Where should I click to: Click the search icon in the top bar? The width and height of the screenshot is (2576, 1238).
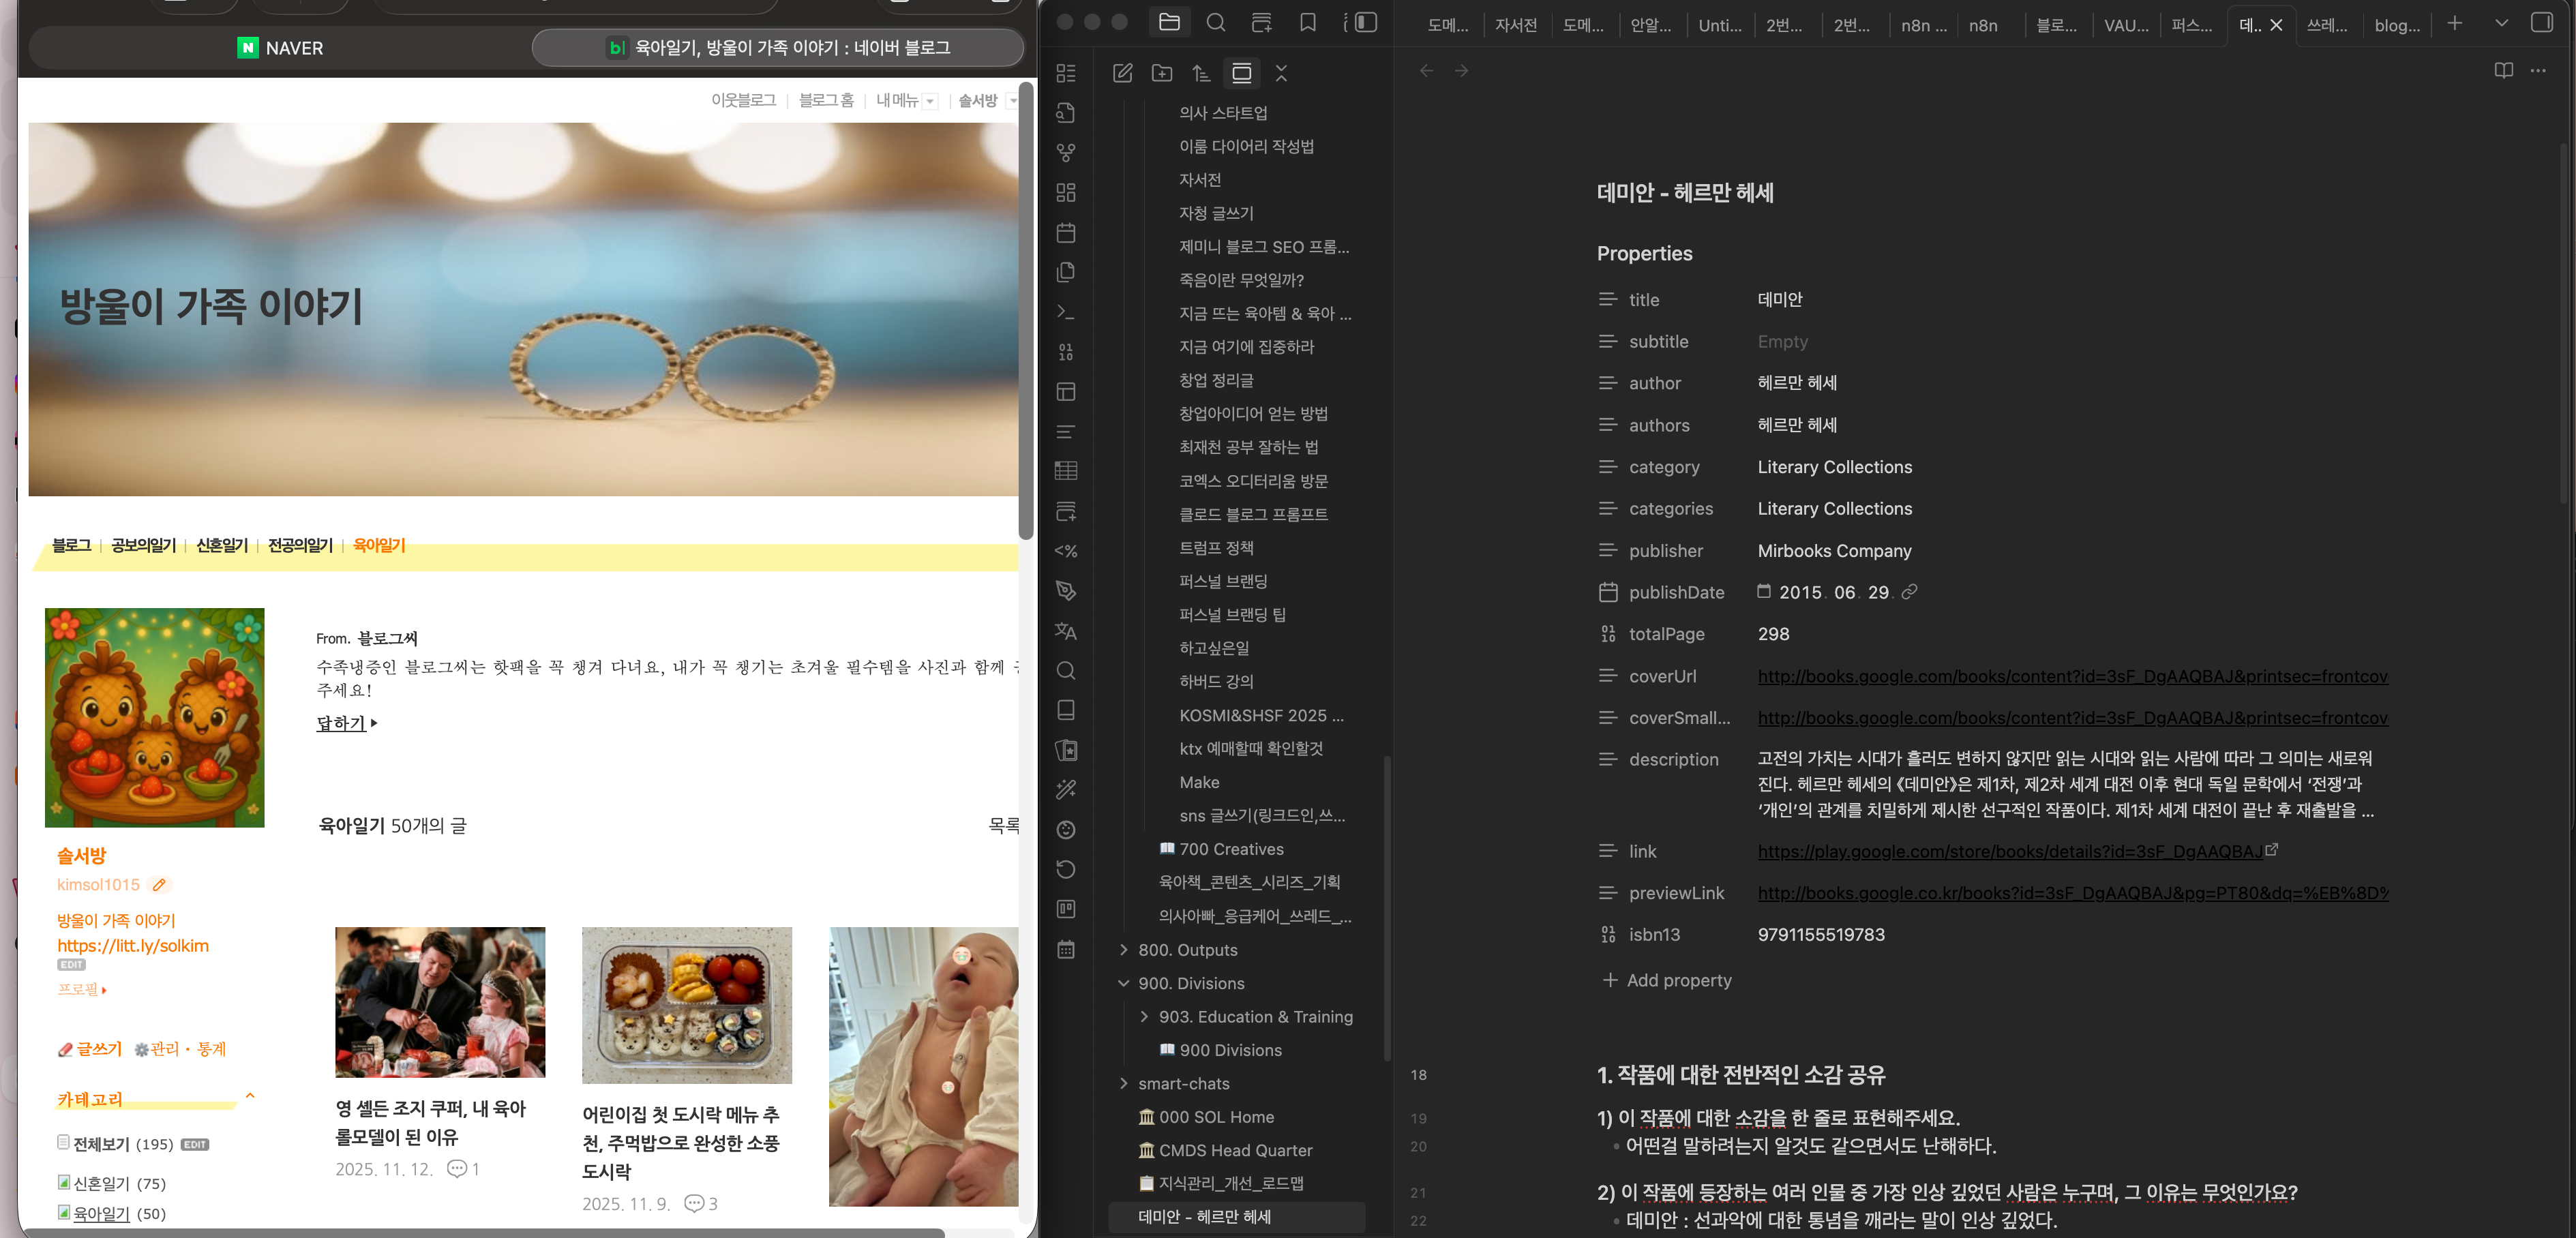1216,23
